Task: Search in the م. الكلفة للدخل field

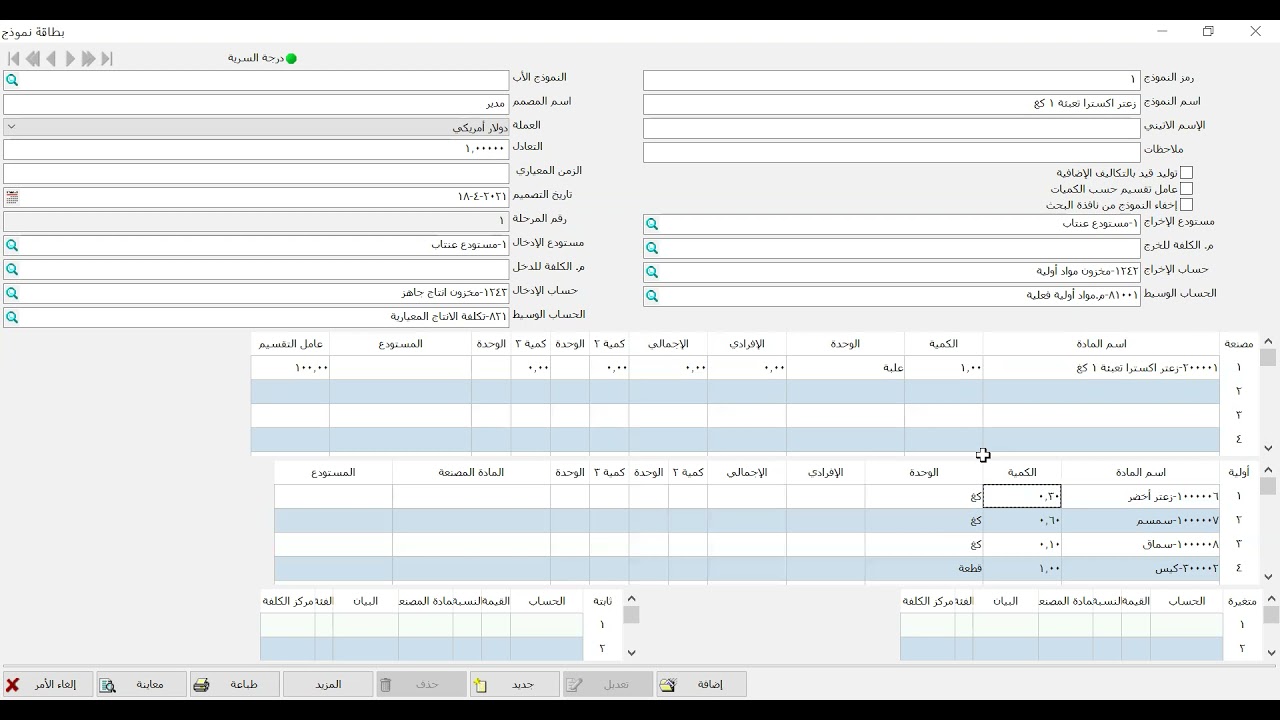Action: [x=12, y=269]
